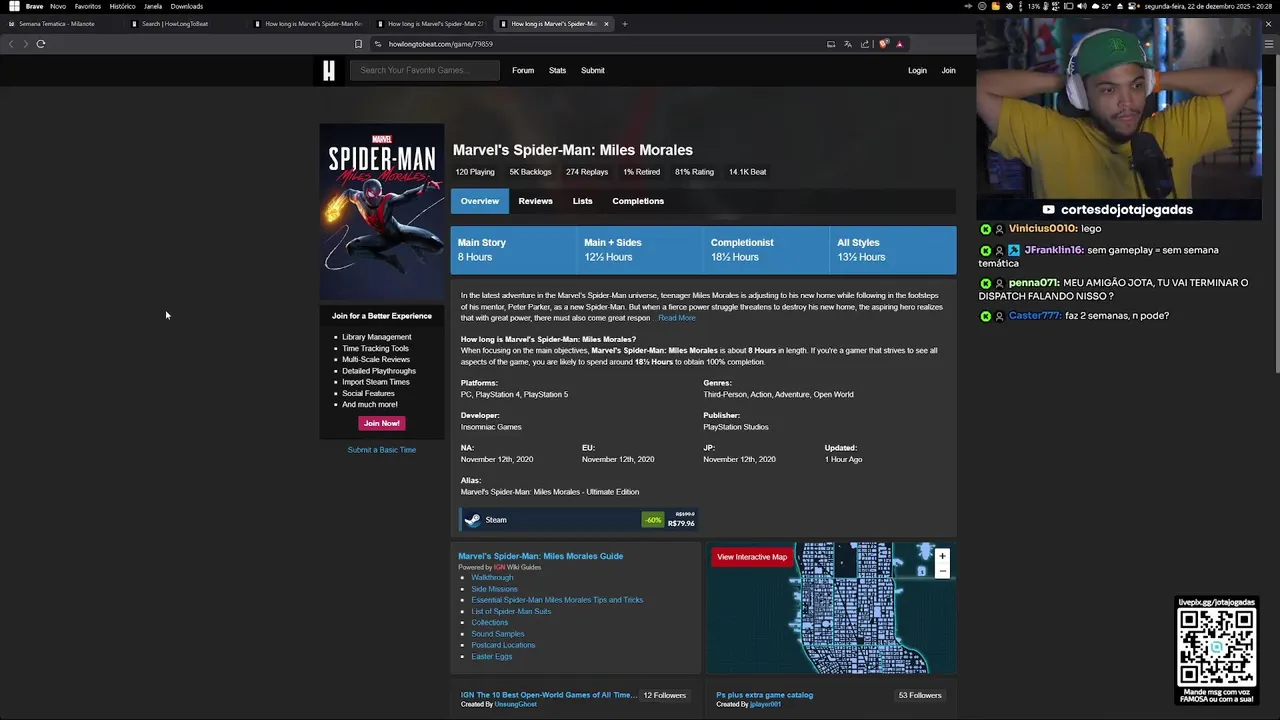Open the Favoritos menu
Viewport: 1280px width, 720px height.
[x=88, y=6]
